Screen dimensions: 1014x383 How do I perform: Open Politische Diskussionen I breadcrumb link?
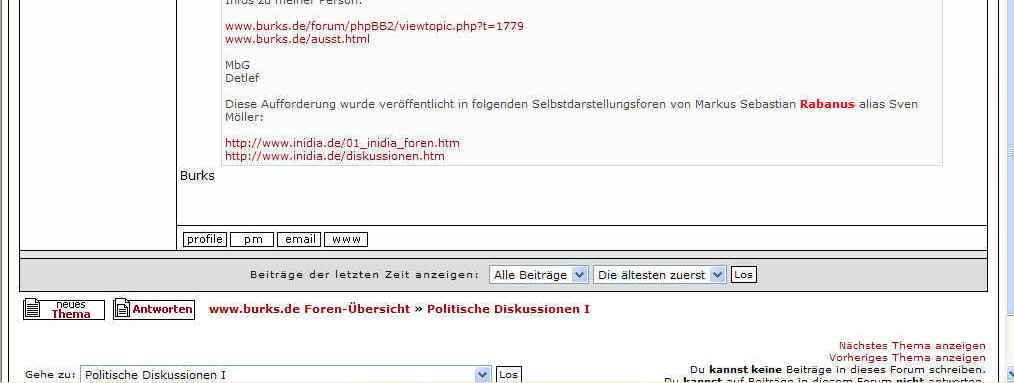[508, 309]
